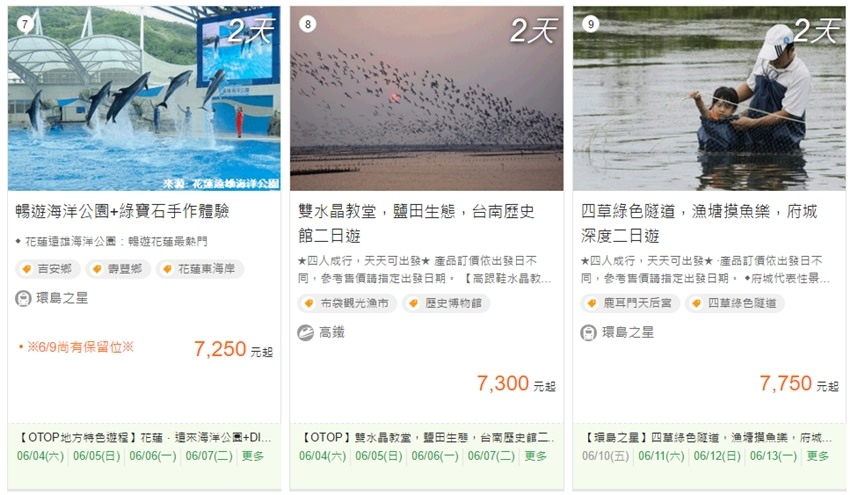
Task: Click the 環島之星 train icon on the ocean park card
Action: point(23,298)
